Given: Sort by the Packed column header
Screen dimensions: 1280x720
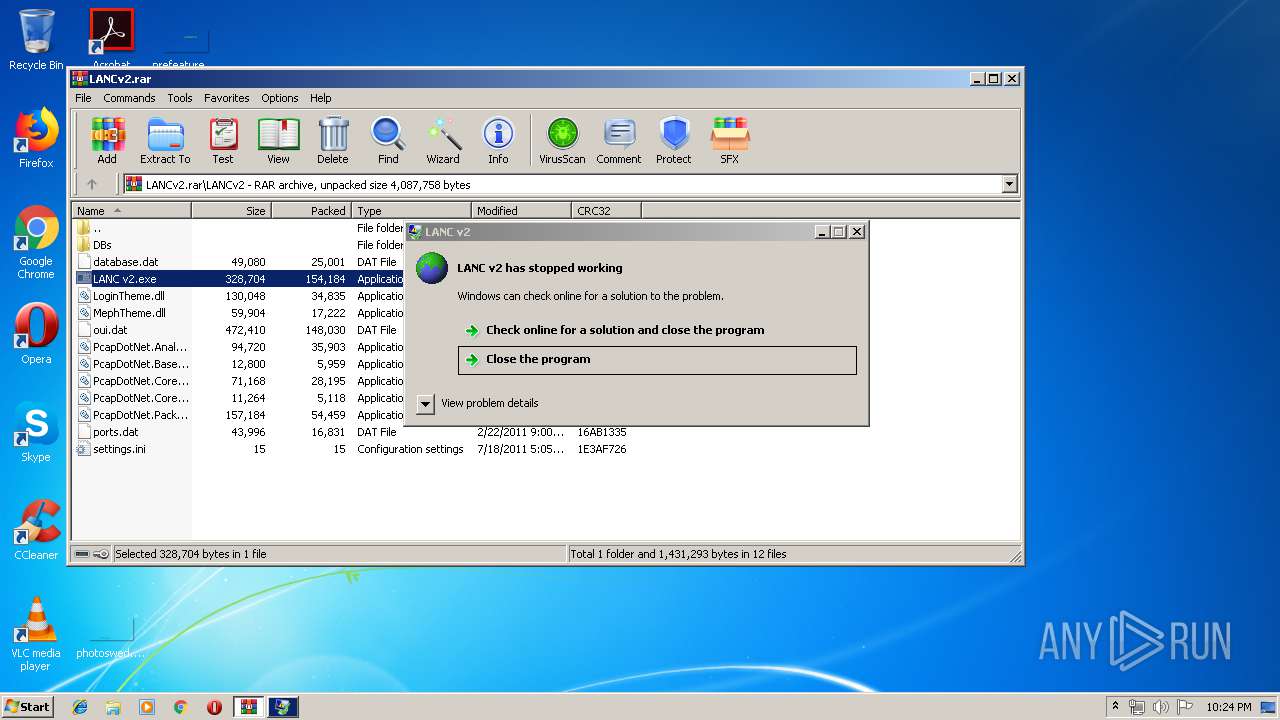Looking at the screenshot, I should (x=311, y=211).
